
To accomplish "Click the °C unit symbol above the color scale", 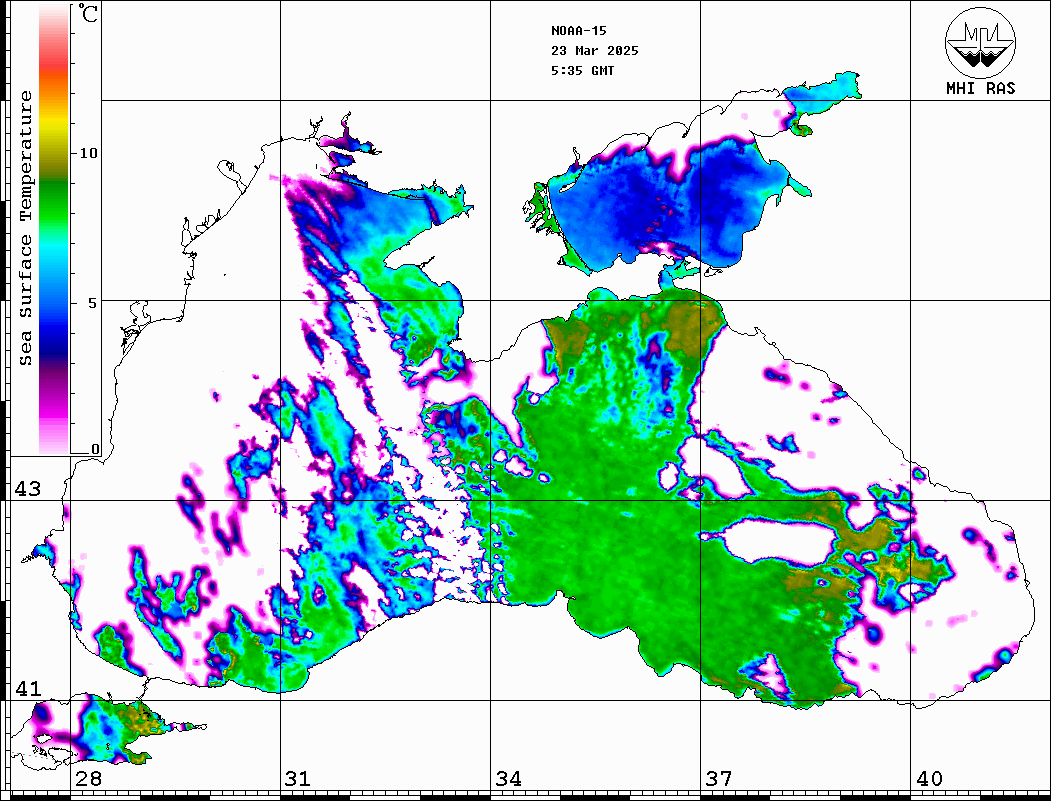I will [89, 16].
